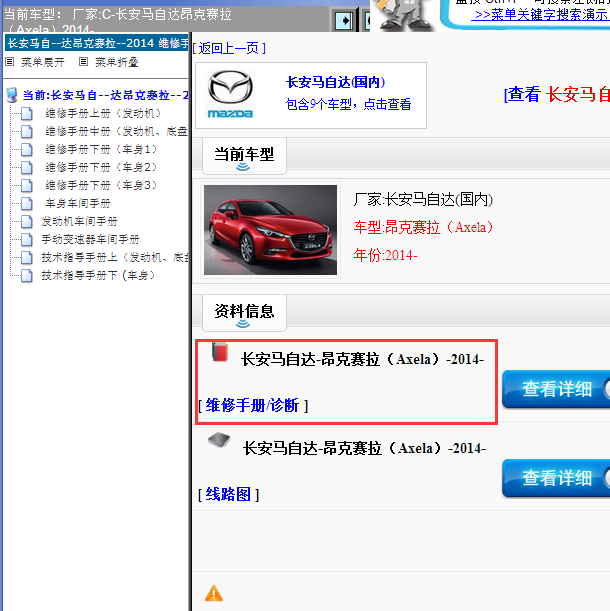Click document icon for 维修手册上册（发动机）

click(x=27, y=113)
